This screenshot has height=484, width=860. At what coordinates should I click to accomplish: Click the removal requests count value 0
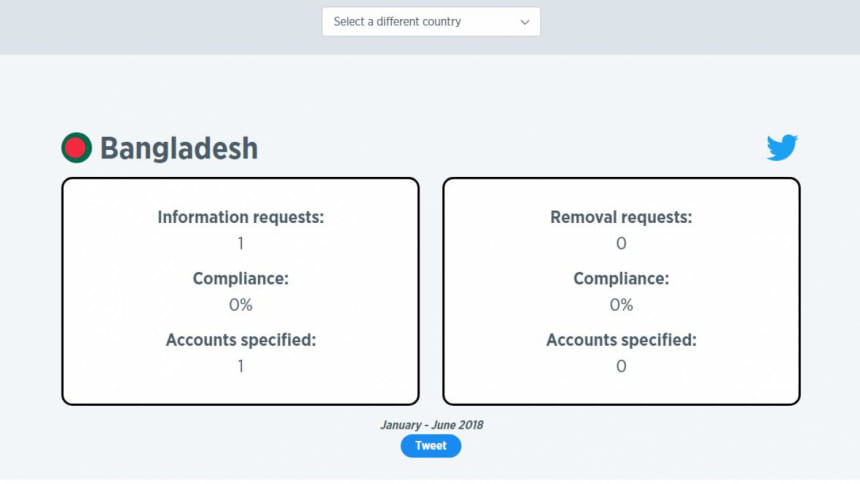point(621,243)
